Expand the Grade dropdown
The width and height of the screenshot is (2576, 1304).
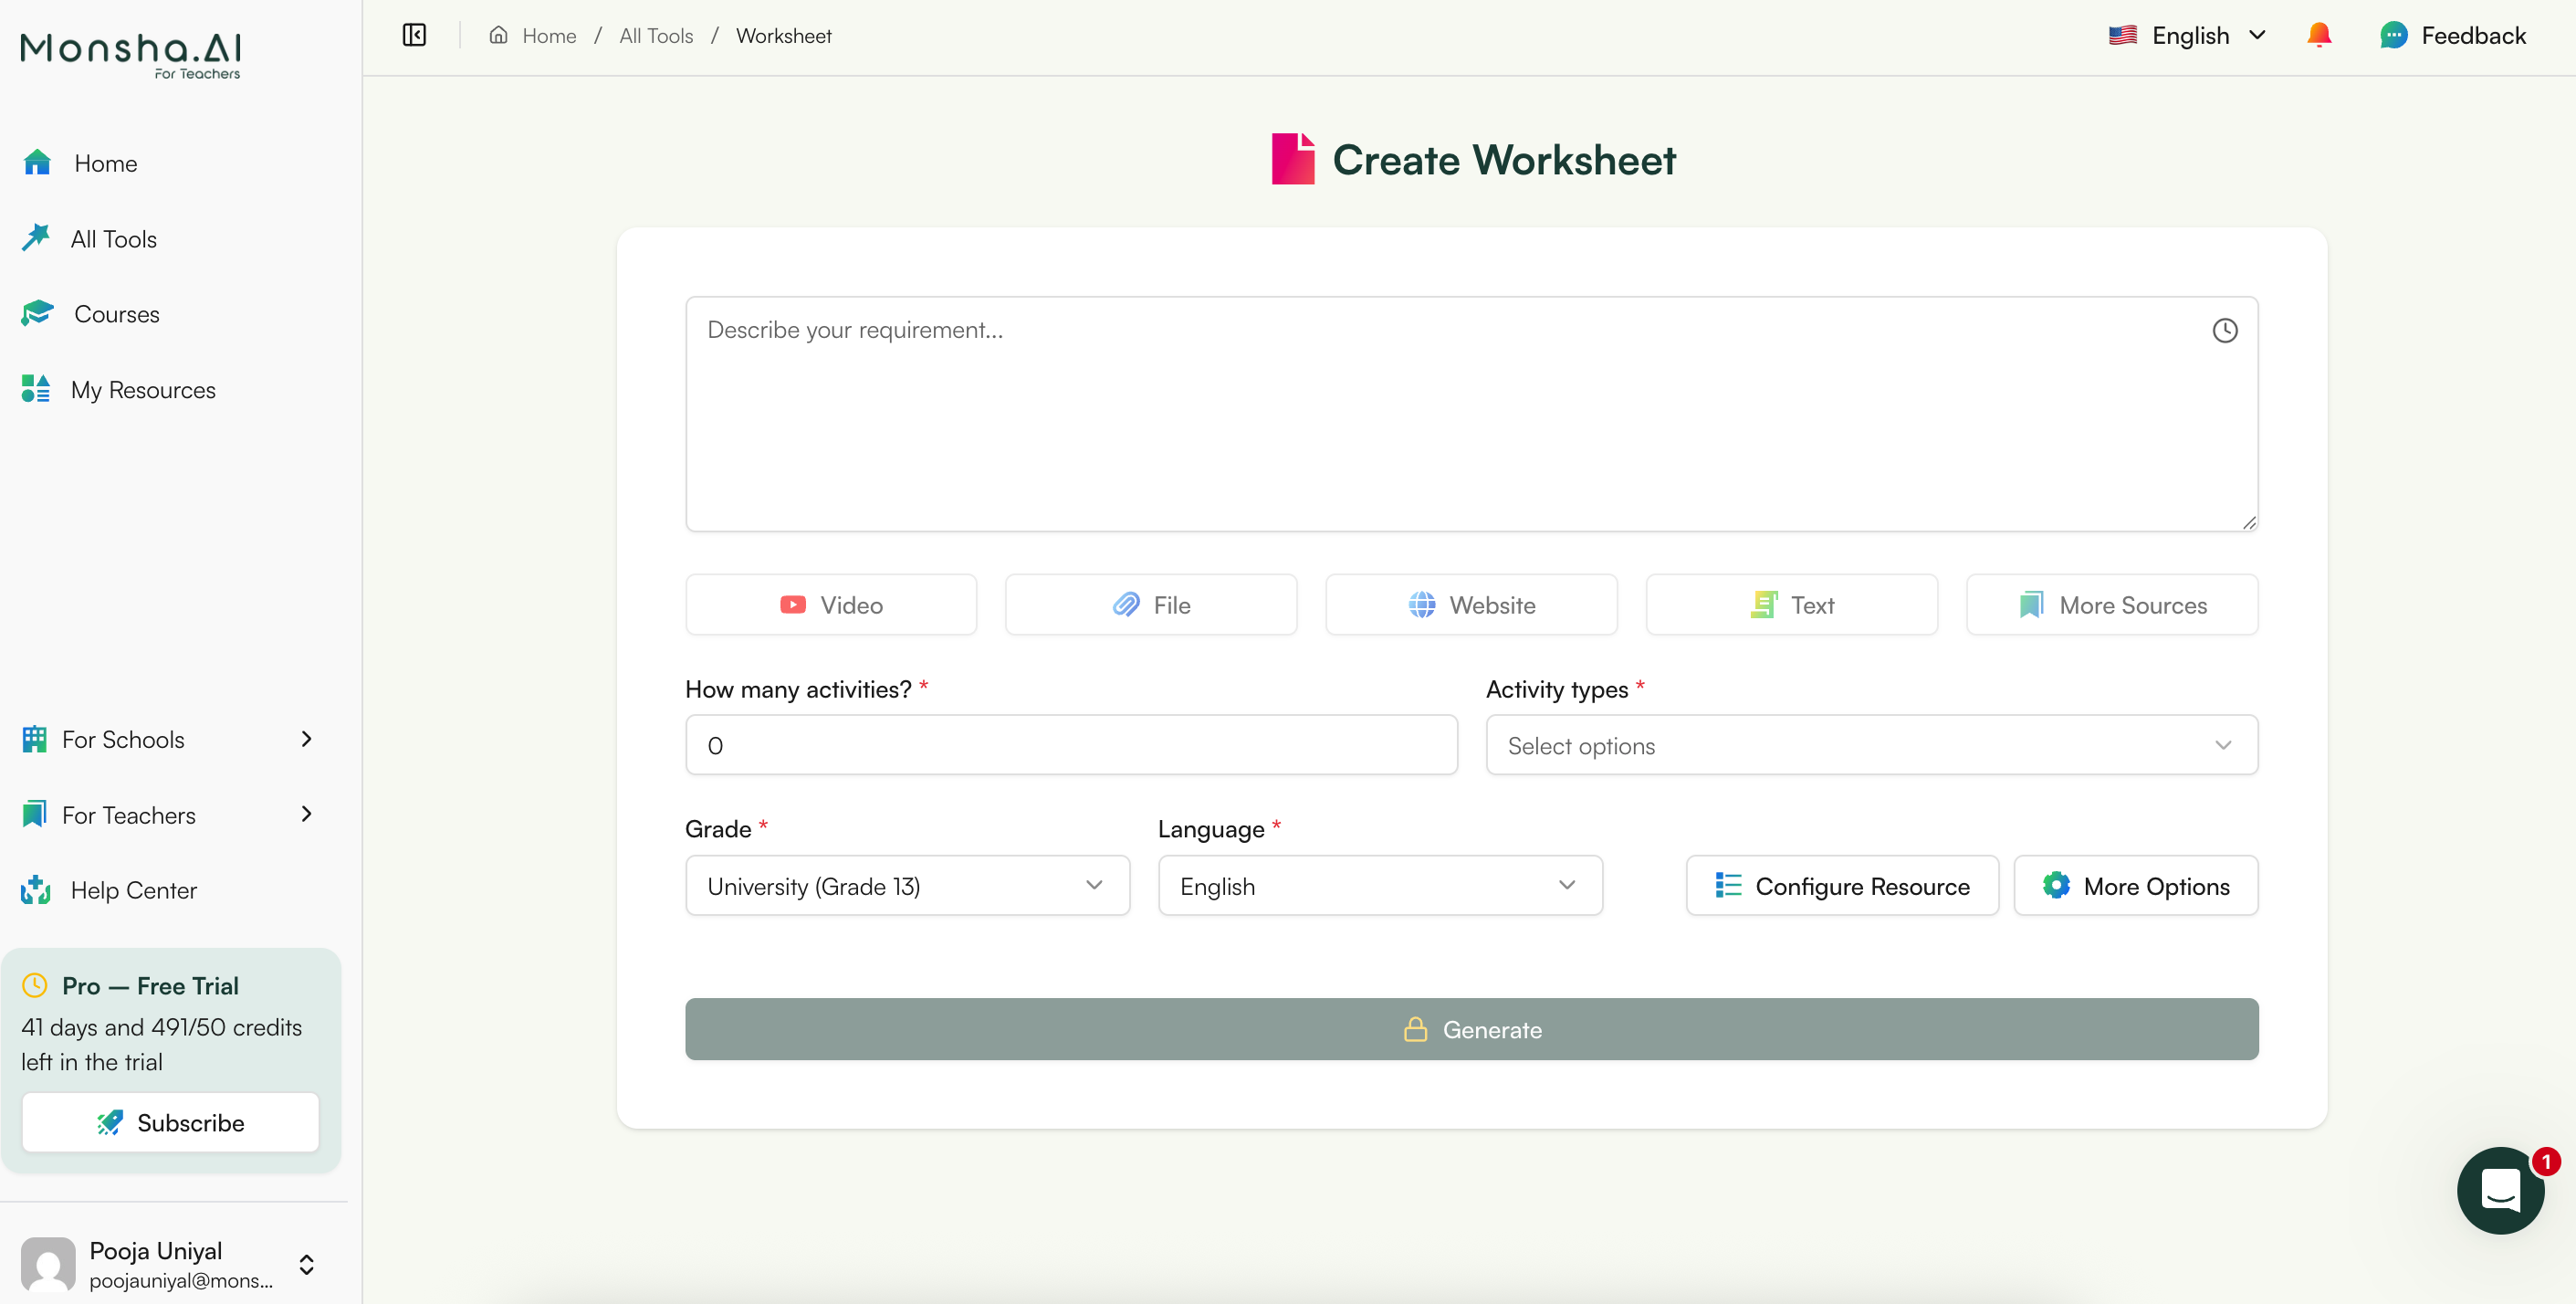tap(907, 886)
